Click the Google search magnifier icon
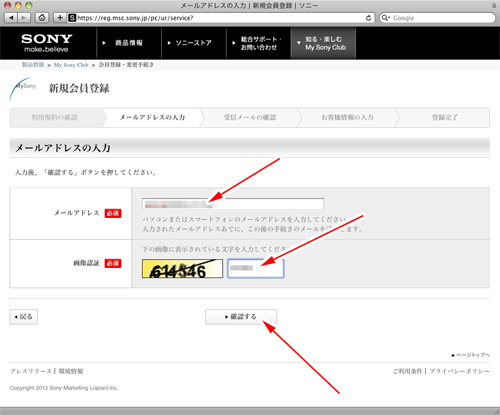 [385, 18]
